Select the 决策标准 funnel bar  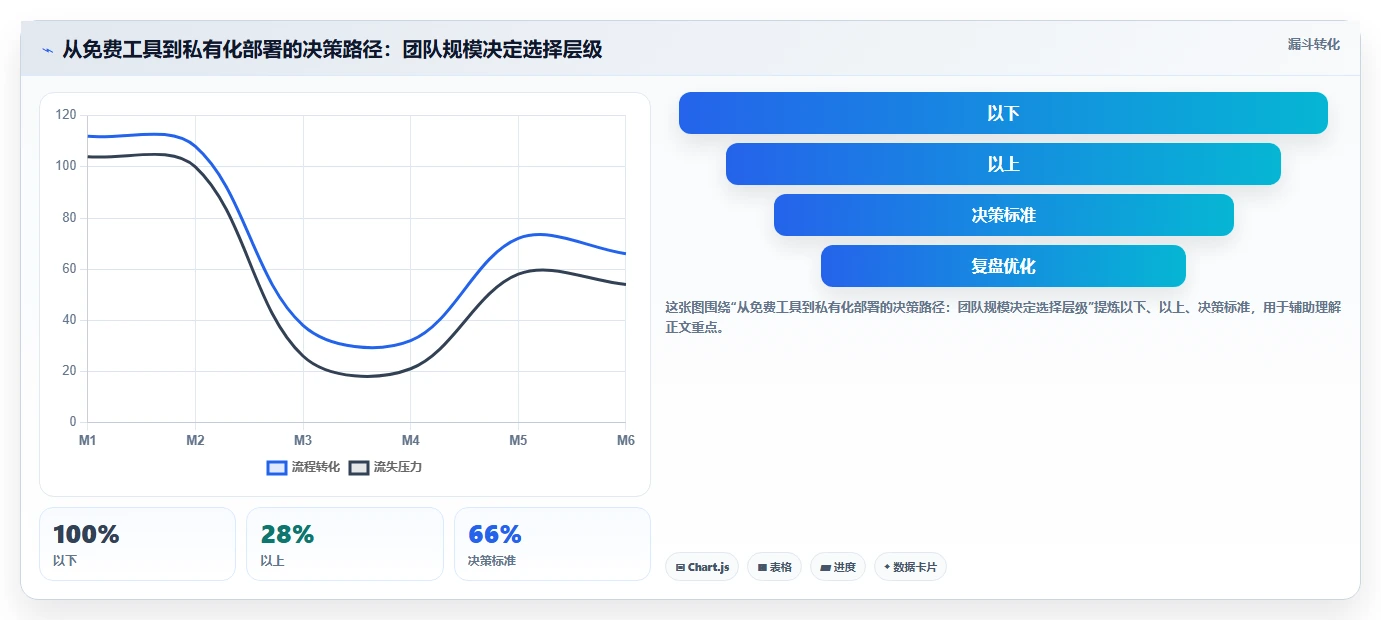point(1003,215)
